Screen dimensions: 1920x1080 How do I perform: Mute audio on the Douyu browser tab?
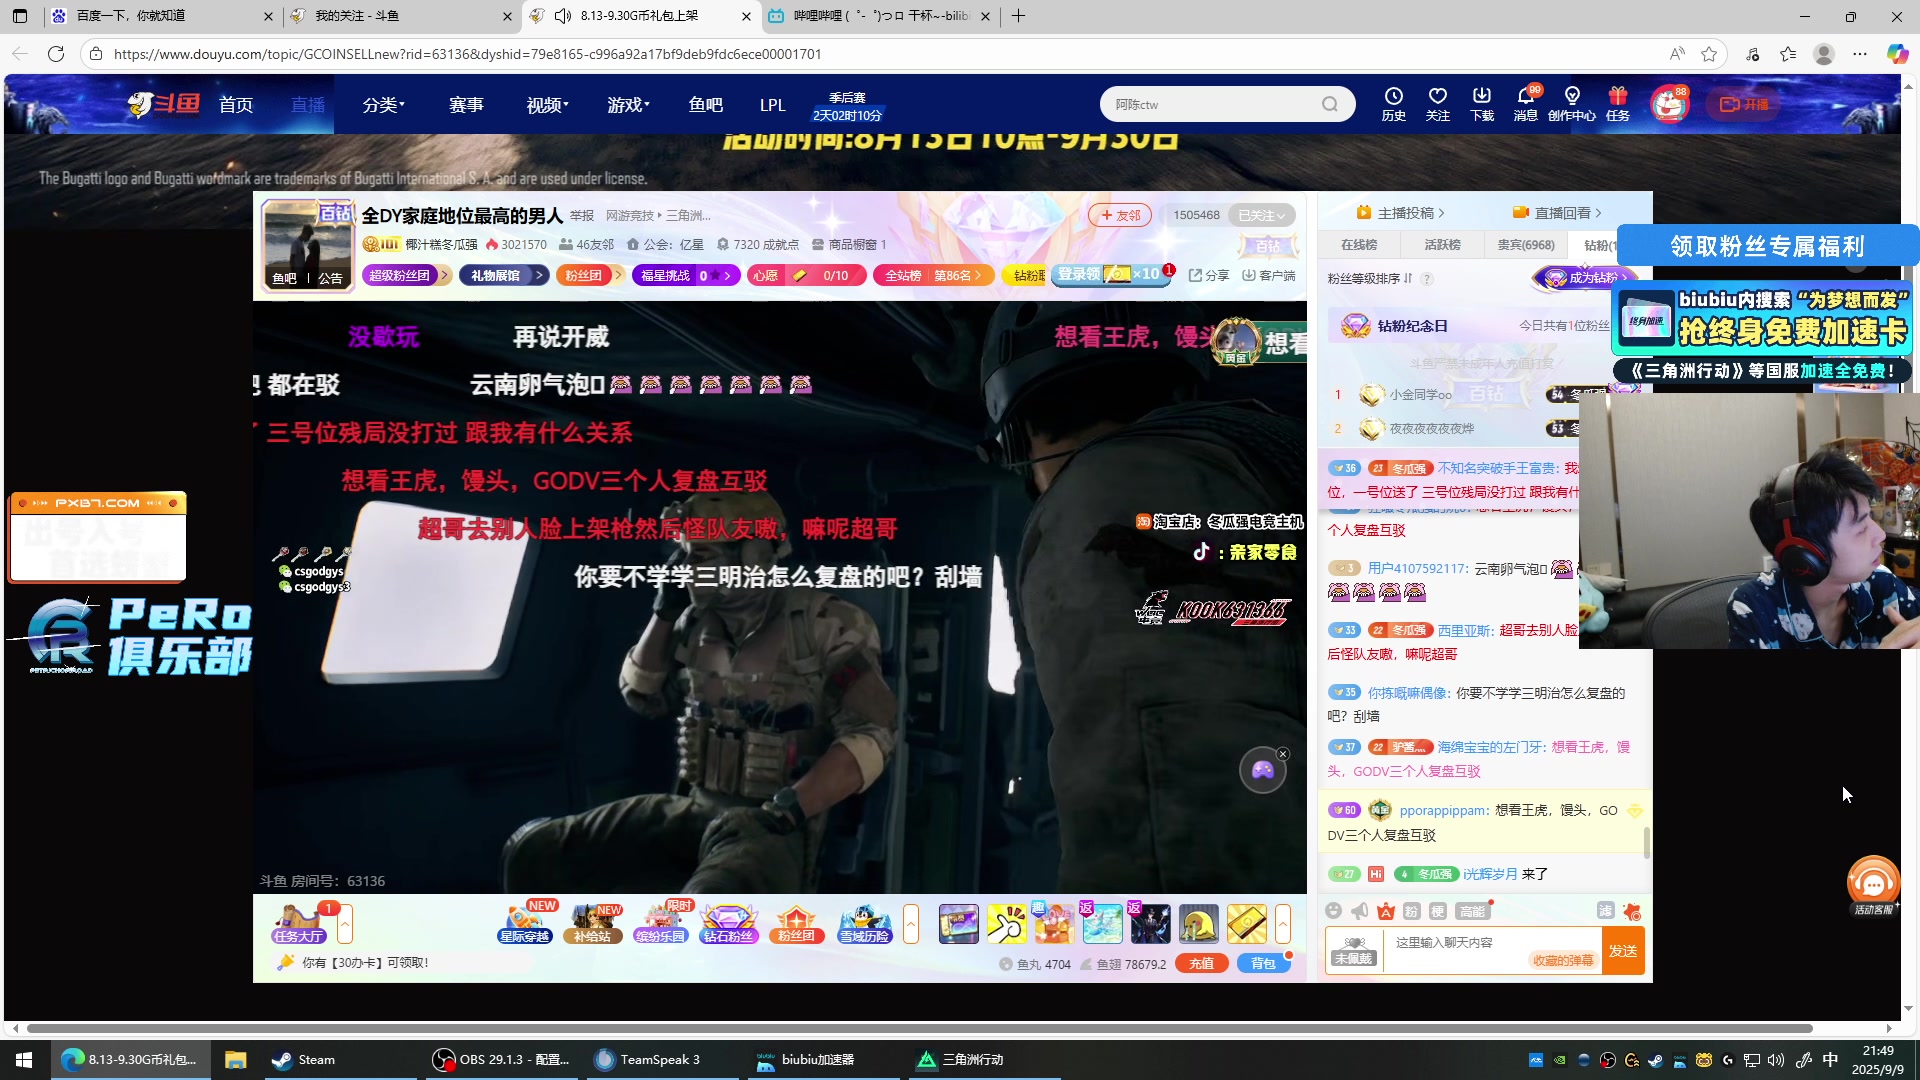563,16
